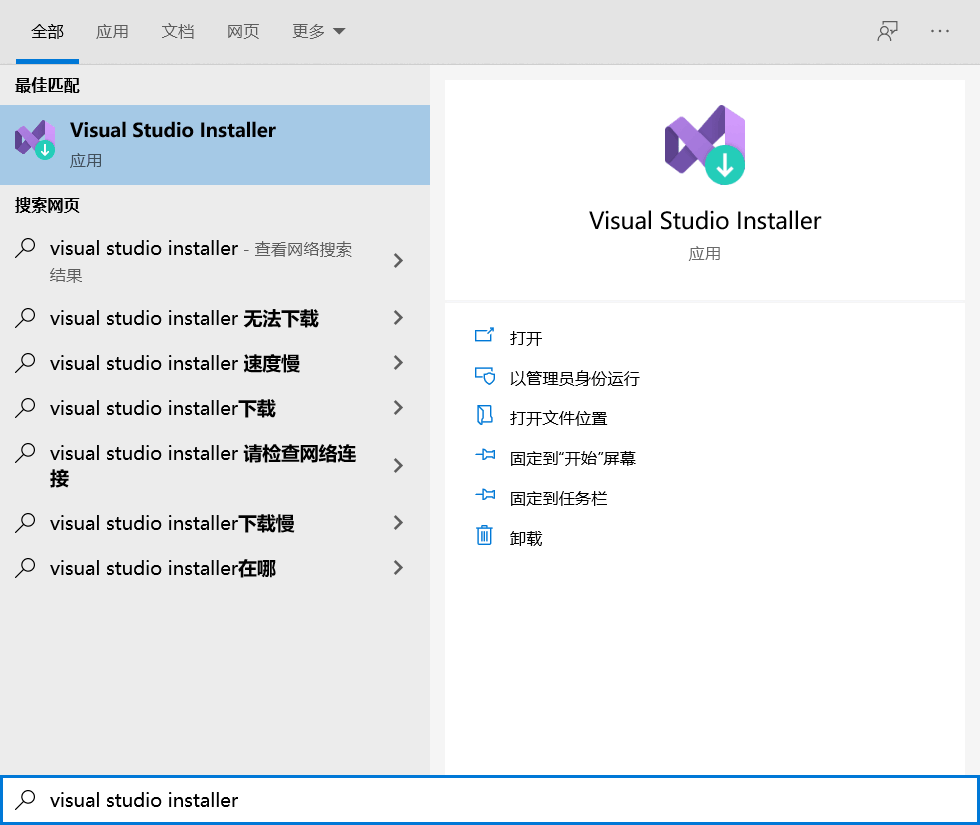The height and width of the screenshot is (825, 980).
Task: Click search icon beside 查看网络搜索结果
Action: pos(25,248)
